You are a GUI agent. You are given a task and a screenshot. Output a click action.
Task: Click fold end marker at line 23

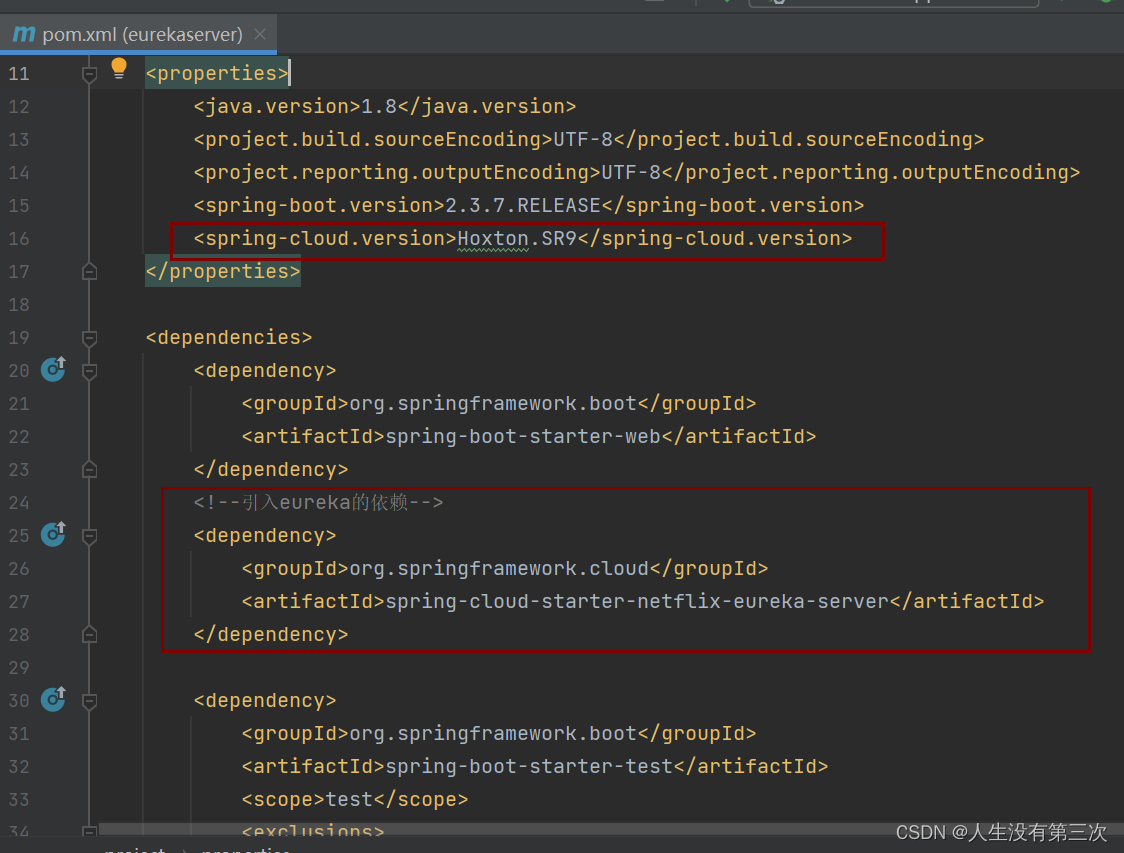point(90,470)
